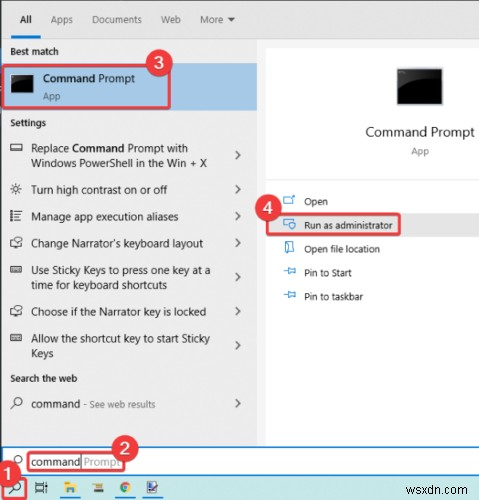This screenshot has height=500, width=479.
Task: Click the app execution aliases list icon
Action: [x=16, y=216]
